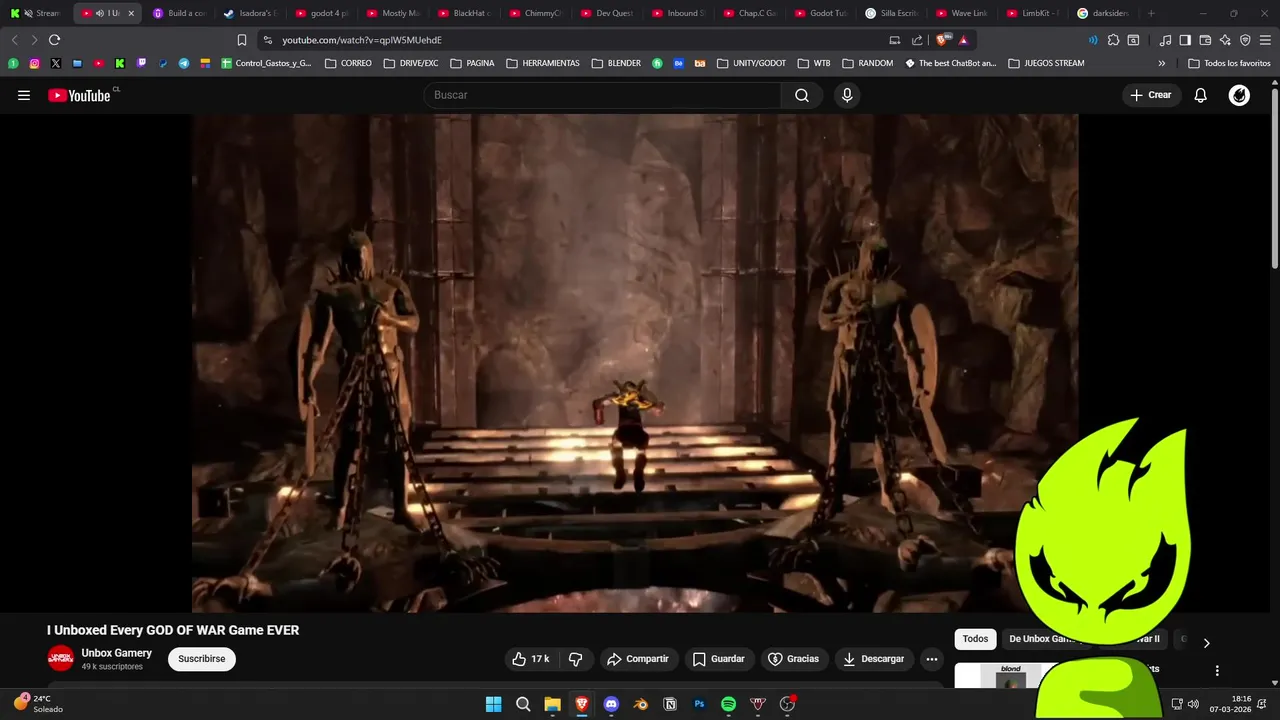Open Brave Wallet icon
The height and width of the screenshot is (720, 1280).
pos(1205,40)
